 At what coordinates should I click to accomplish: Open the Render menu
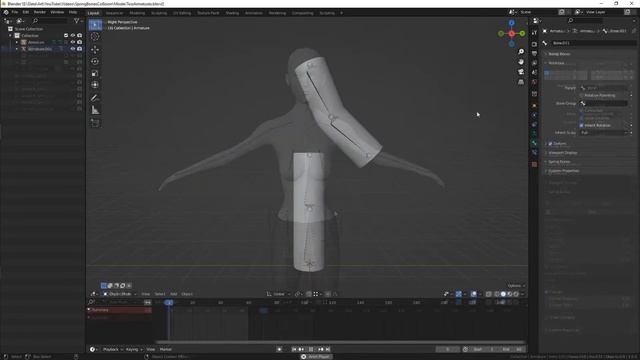pyautogui.click(x=40, y=12)
